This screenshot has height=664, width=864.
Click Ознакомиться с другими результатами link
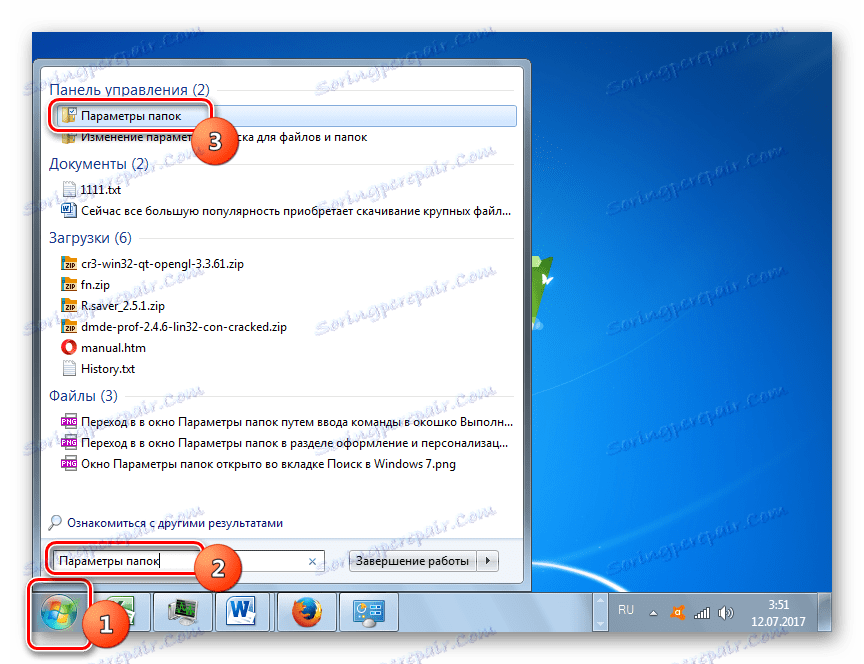173,522
